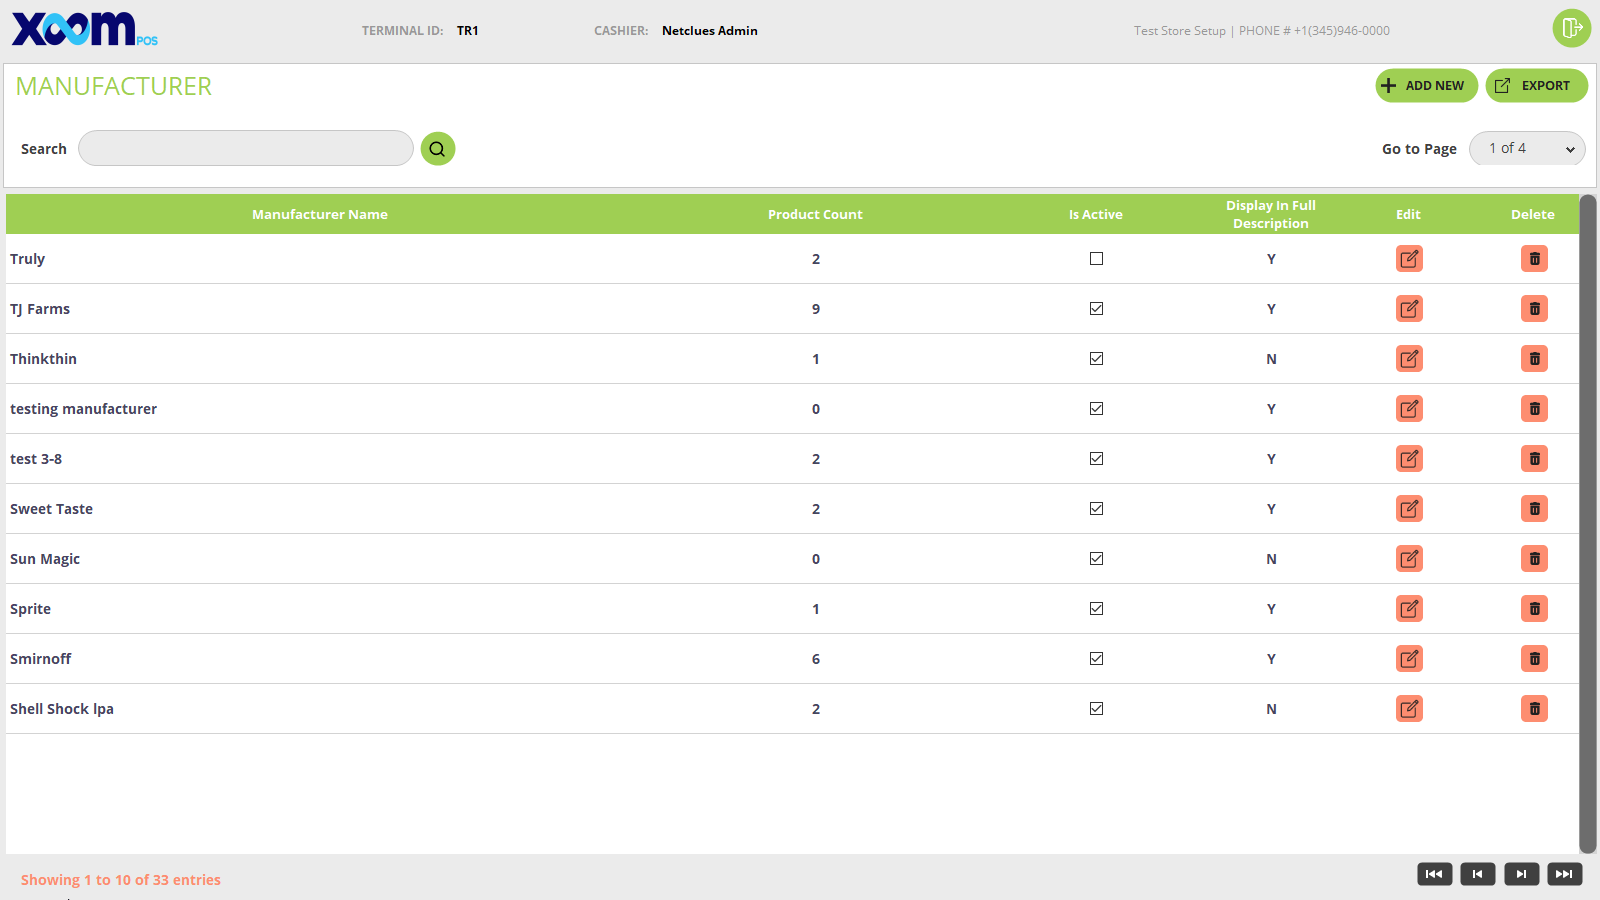The height and width of the screenshot is (900, 1600).
Task: Click the Product Count column header
Action: [x=815, y=215]
